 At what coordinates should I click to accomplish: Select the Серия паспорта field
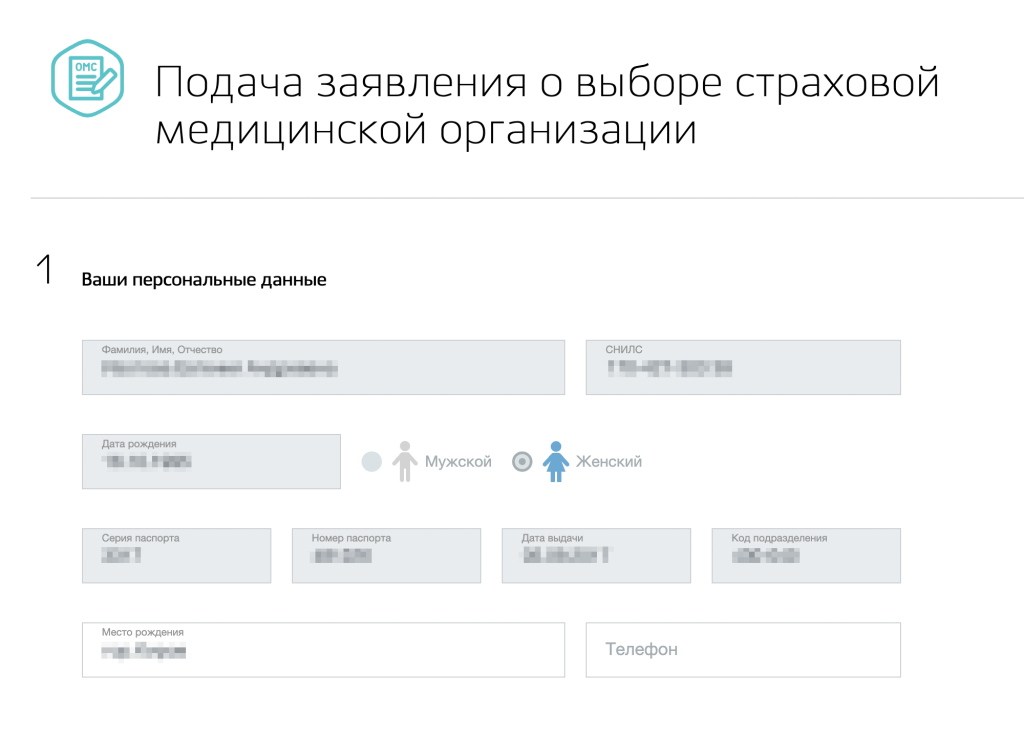pos(176,555)
